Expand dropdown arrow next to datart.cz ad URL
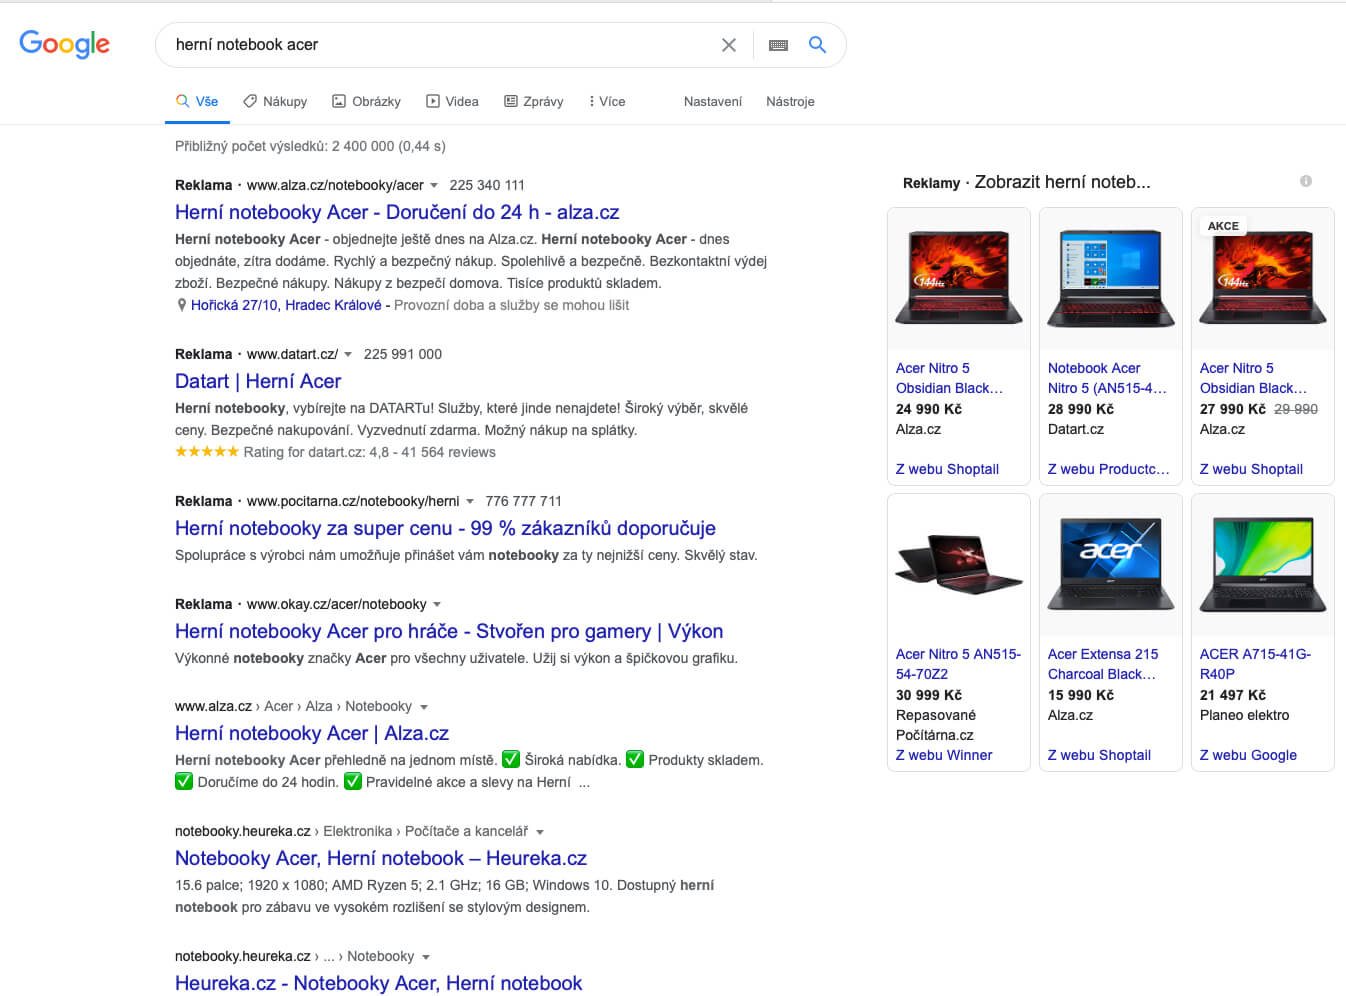This screenshot has height=996, width=1346. (x=348, y=354)
